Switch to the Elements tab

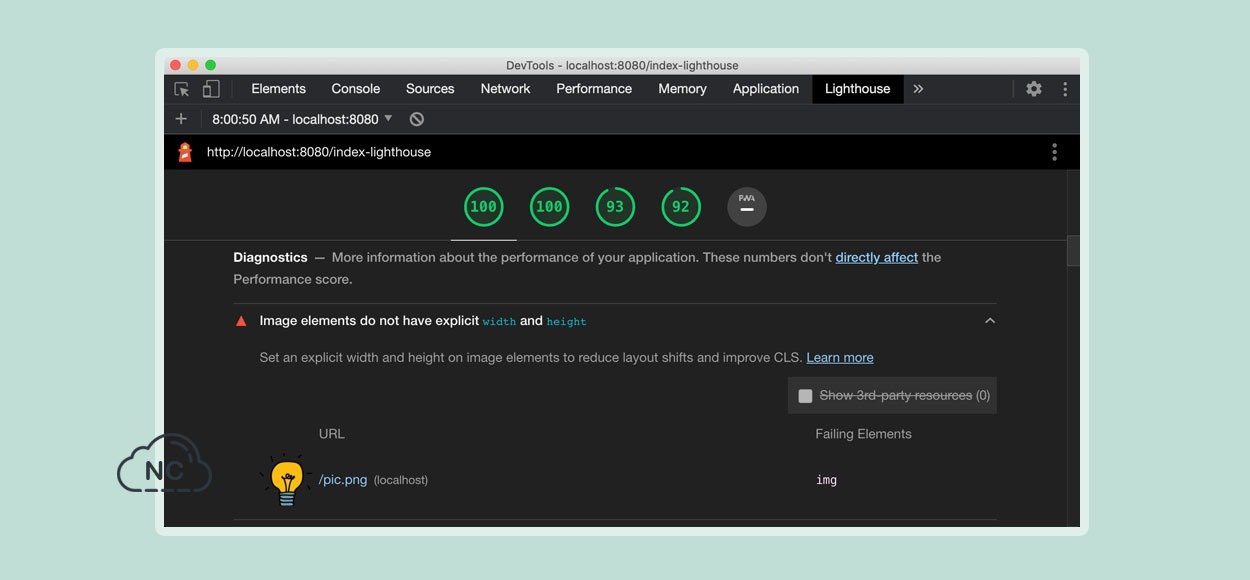[279, 89]
